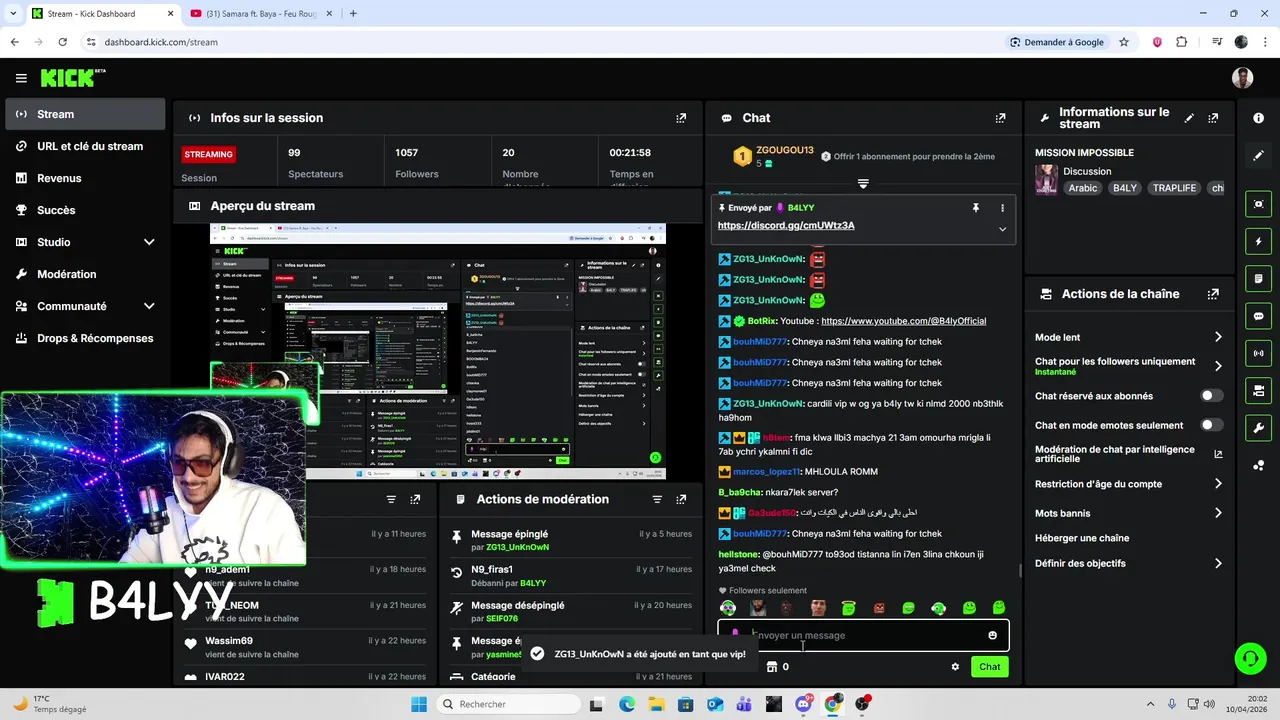
Task: Open chat settings gear icon
Action: coord(955,667)
